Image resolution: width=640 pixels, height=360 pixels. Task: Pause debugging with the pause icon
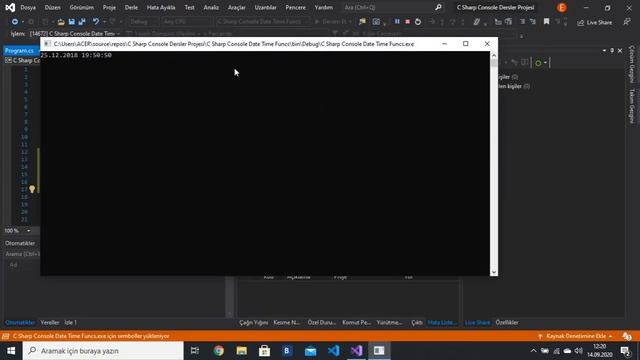pos(397,22)
